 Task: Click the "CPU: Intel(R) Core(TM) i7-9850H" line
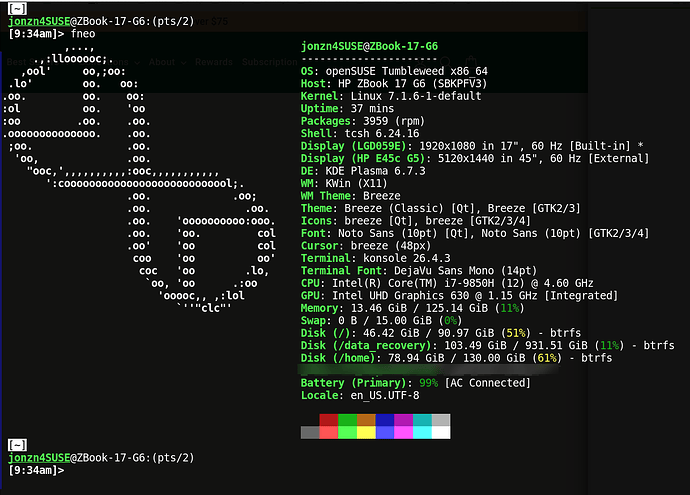coord(447,283)
